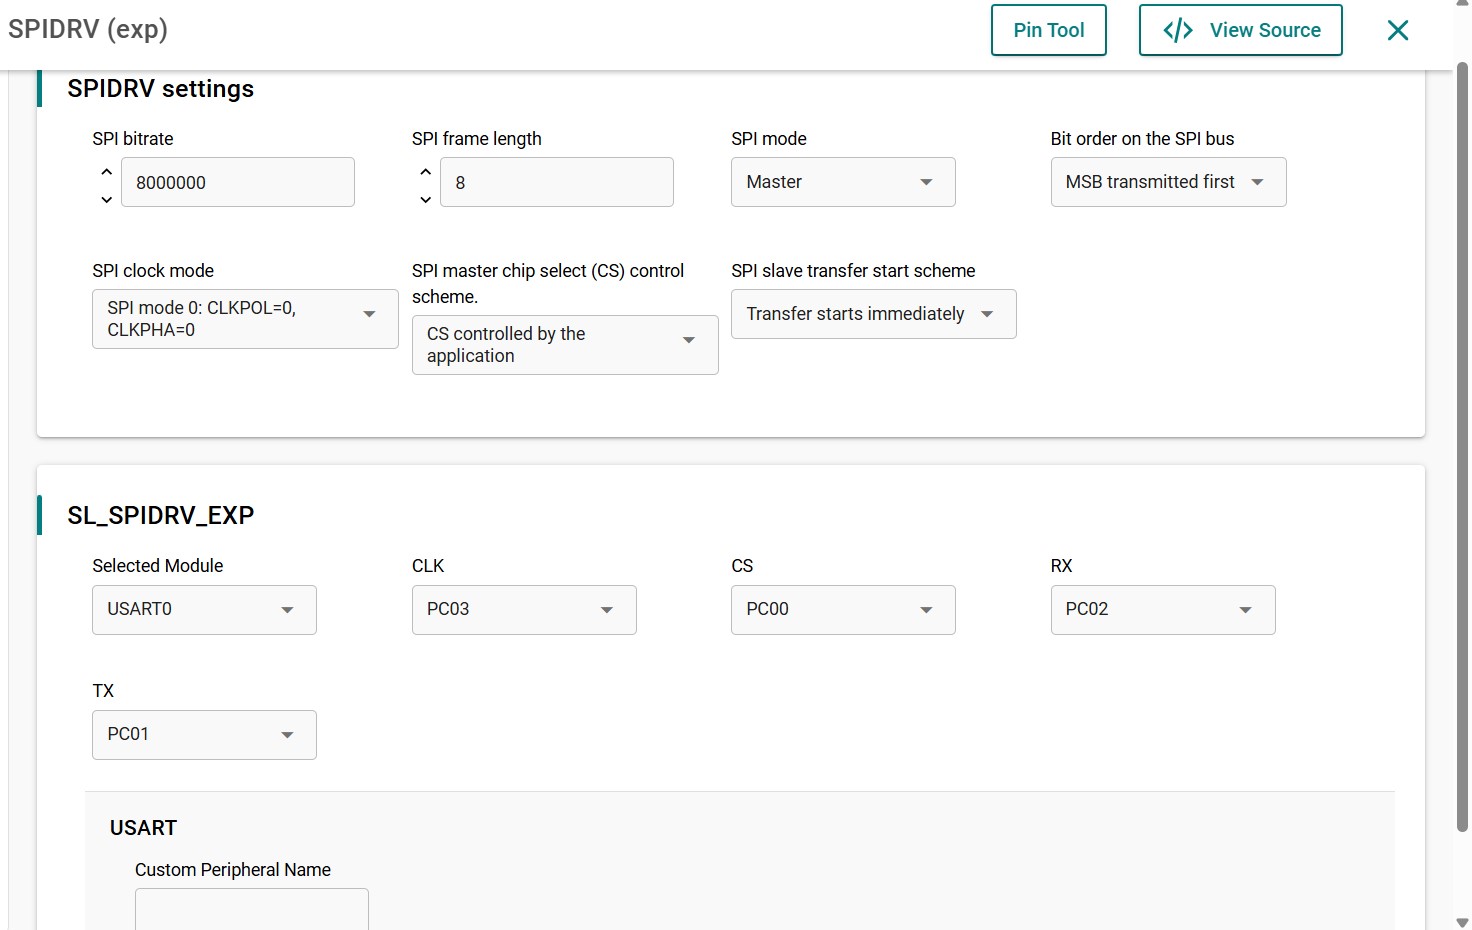Screen dimensions: 1472x930
Task: Open the TX pin dropdown
Action: coord(204,735)
